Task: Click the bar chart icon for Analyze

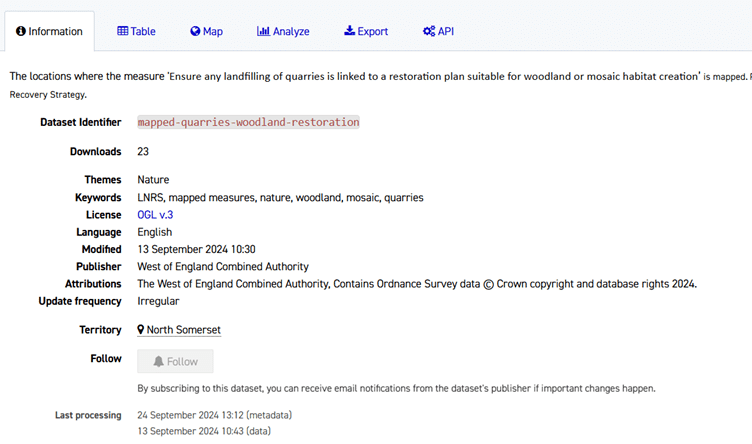Action: point(263,31)
